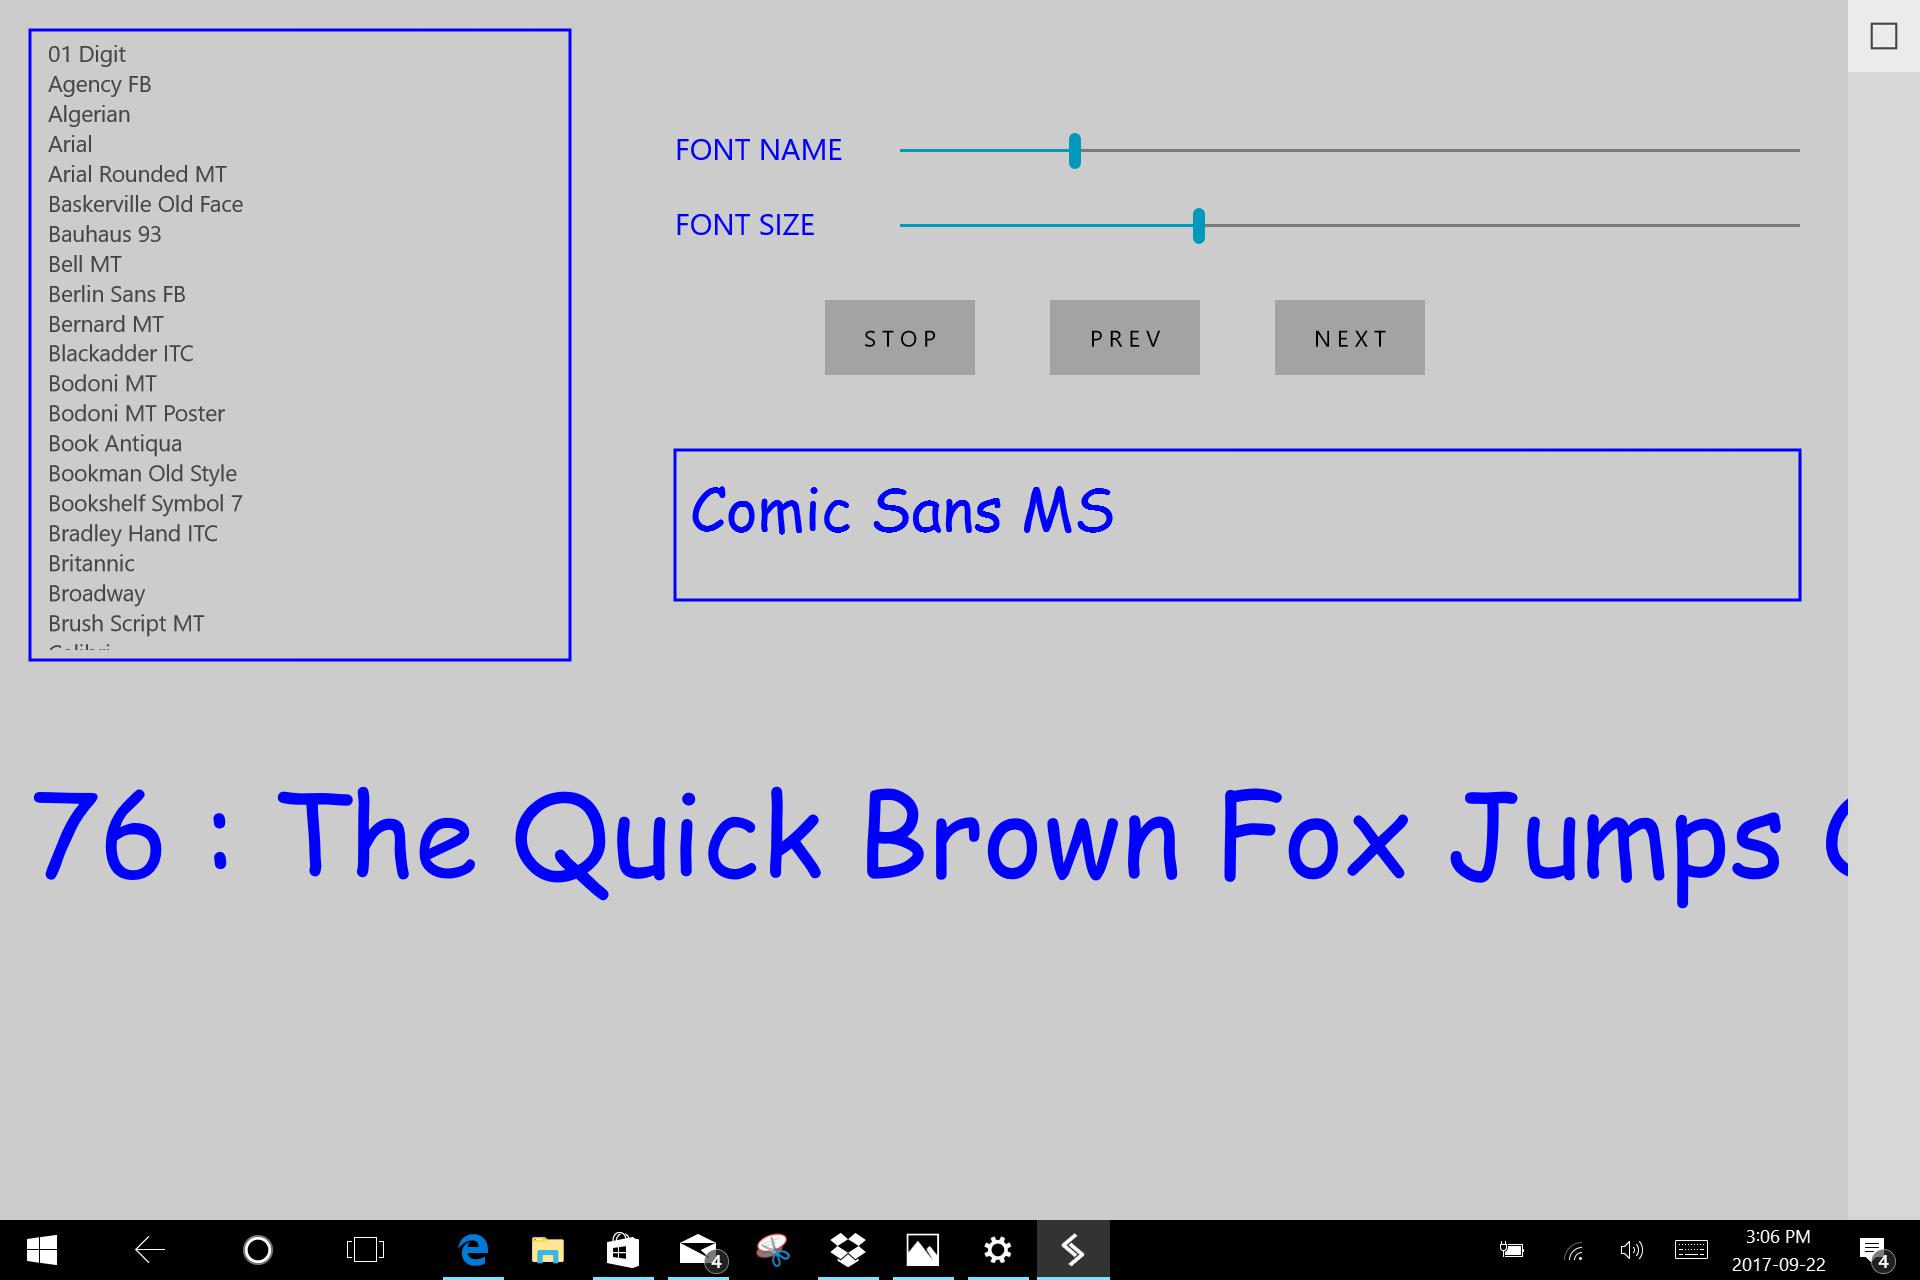Select Britannic font

(x=91, y=563)
